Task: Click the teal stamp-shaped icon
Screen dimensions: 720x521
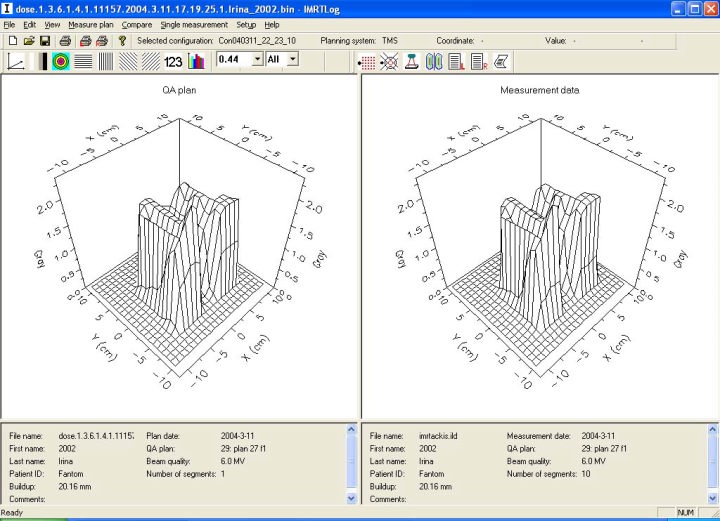Action: [x=411, y=62]
